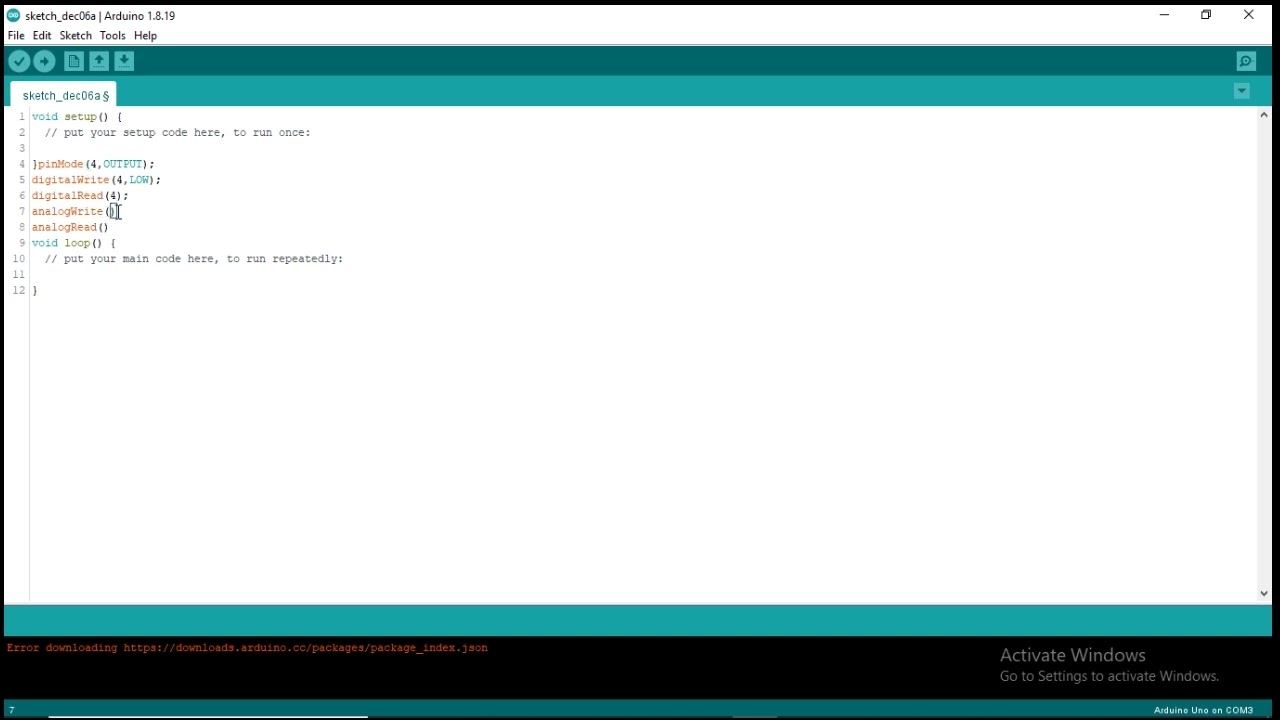Close the Arduino IDE window

point(1250,15)
